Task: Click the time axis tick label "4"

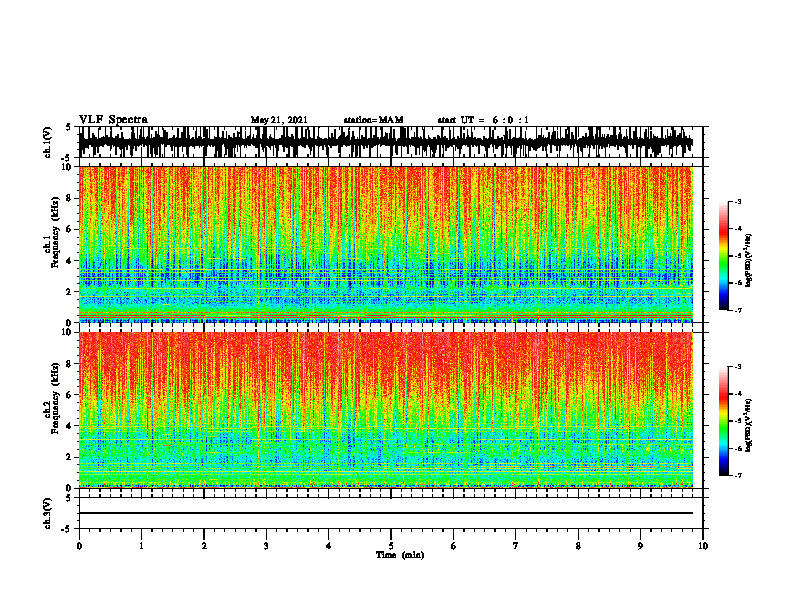Action: coord(329,546)
